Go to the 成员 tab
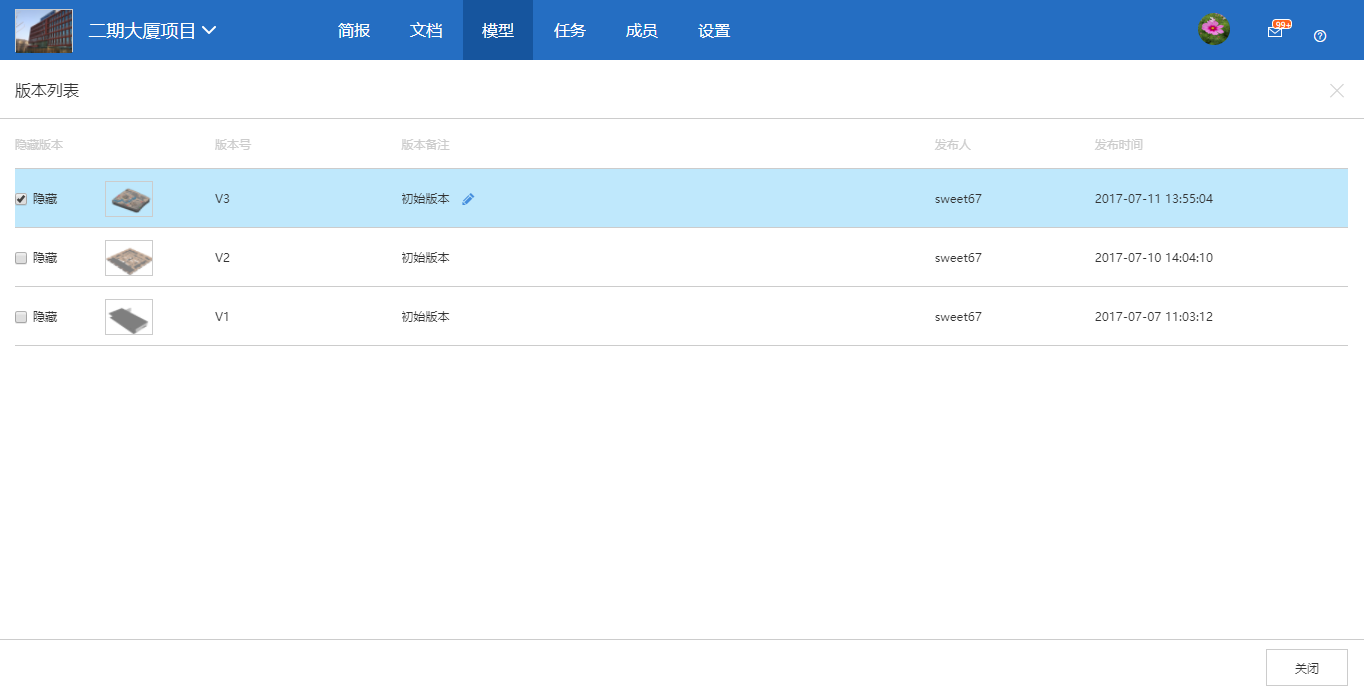Image resolution: width=1364 pixels, height=691 pixels. (x=642, y=31)
